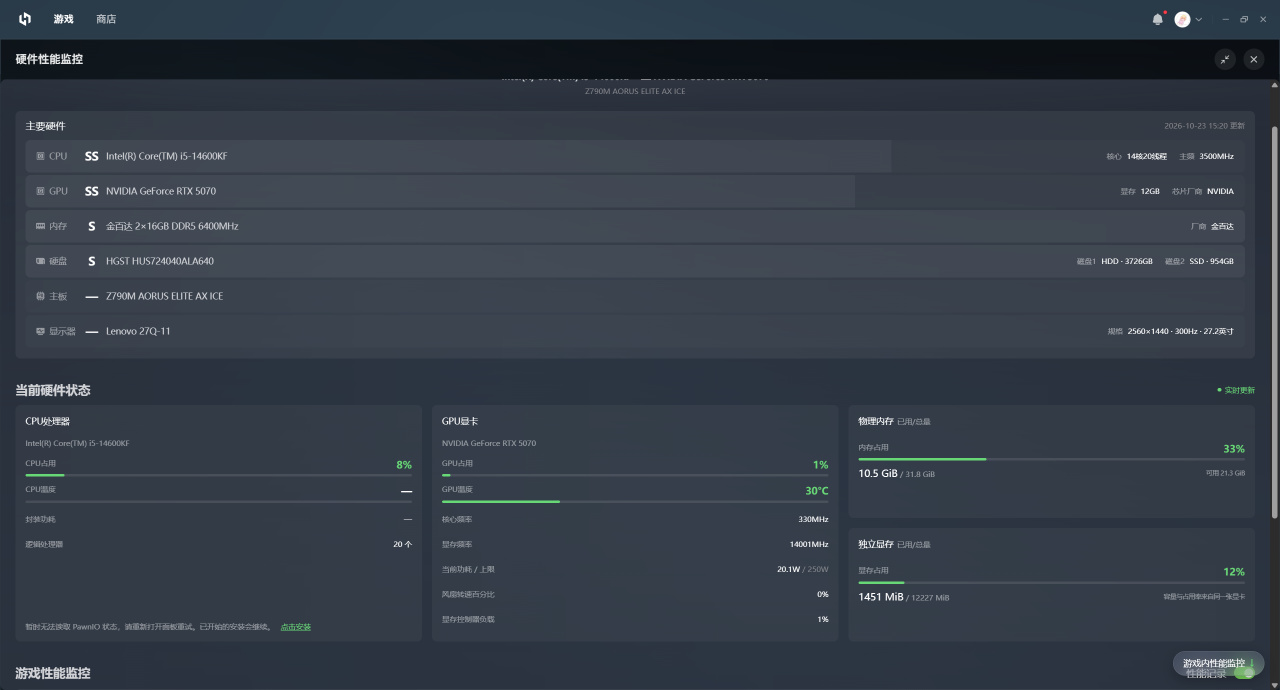Click the 实时更新 live indicator

pyautogui.click(x=1236, y=390)
